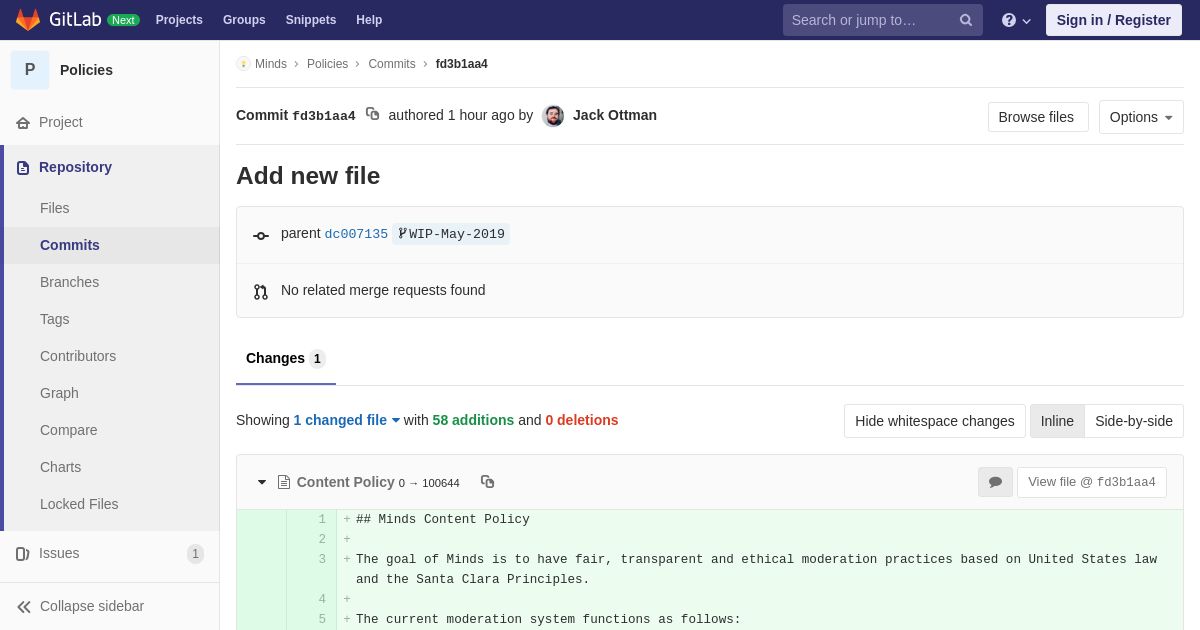Collapse the Content Policy file diff
The width and height of the screenshot is (1200, 630).
(x=262, y=482)
